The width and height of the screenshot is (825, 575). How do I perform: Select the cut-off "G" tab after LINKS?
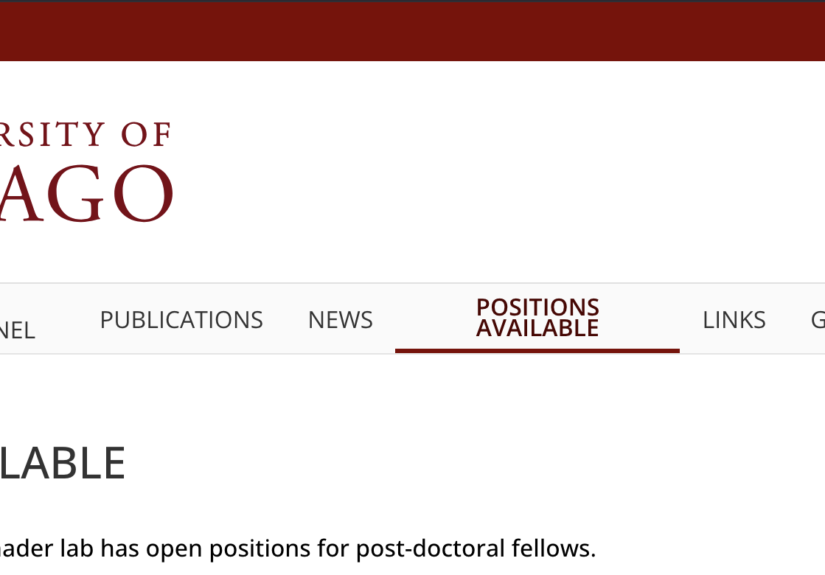tap(817, 320)
